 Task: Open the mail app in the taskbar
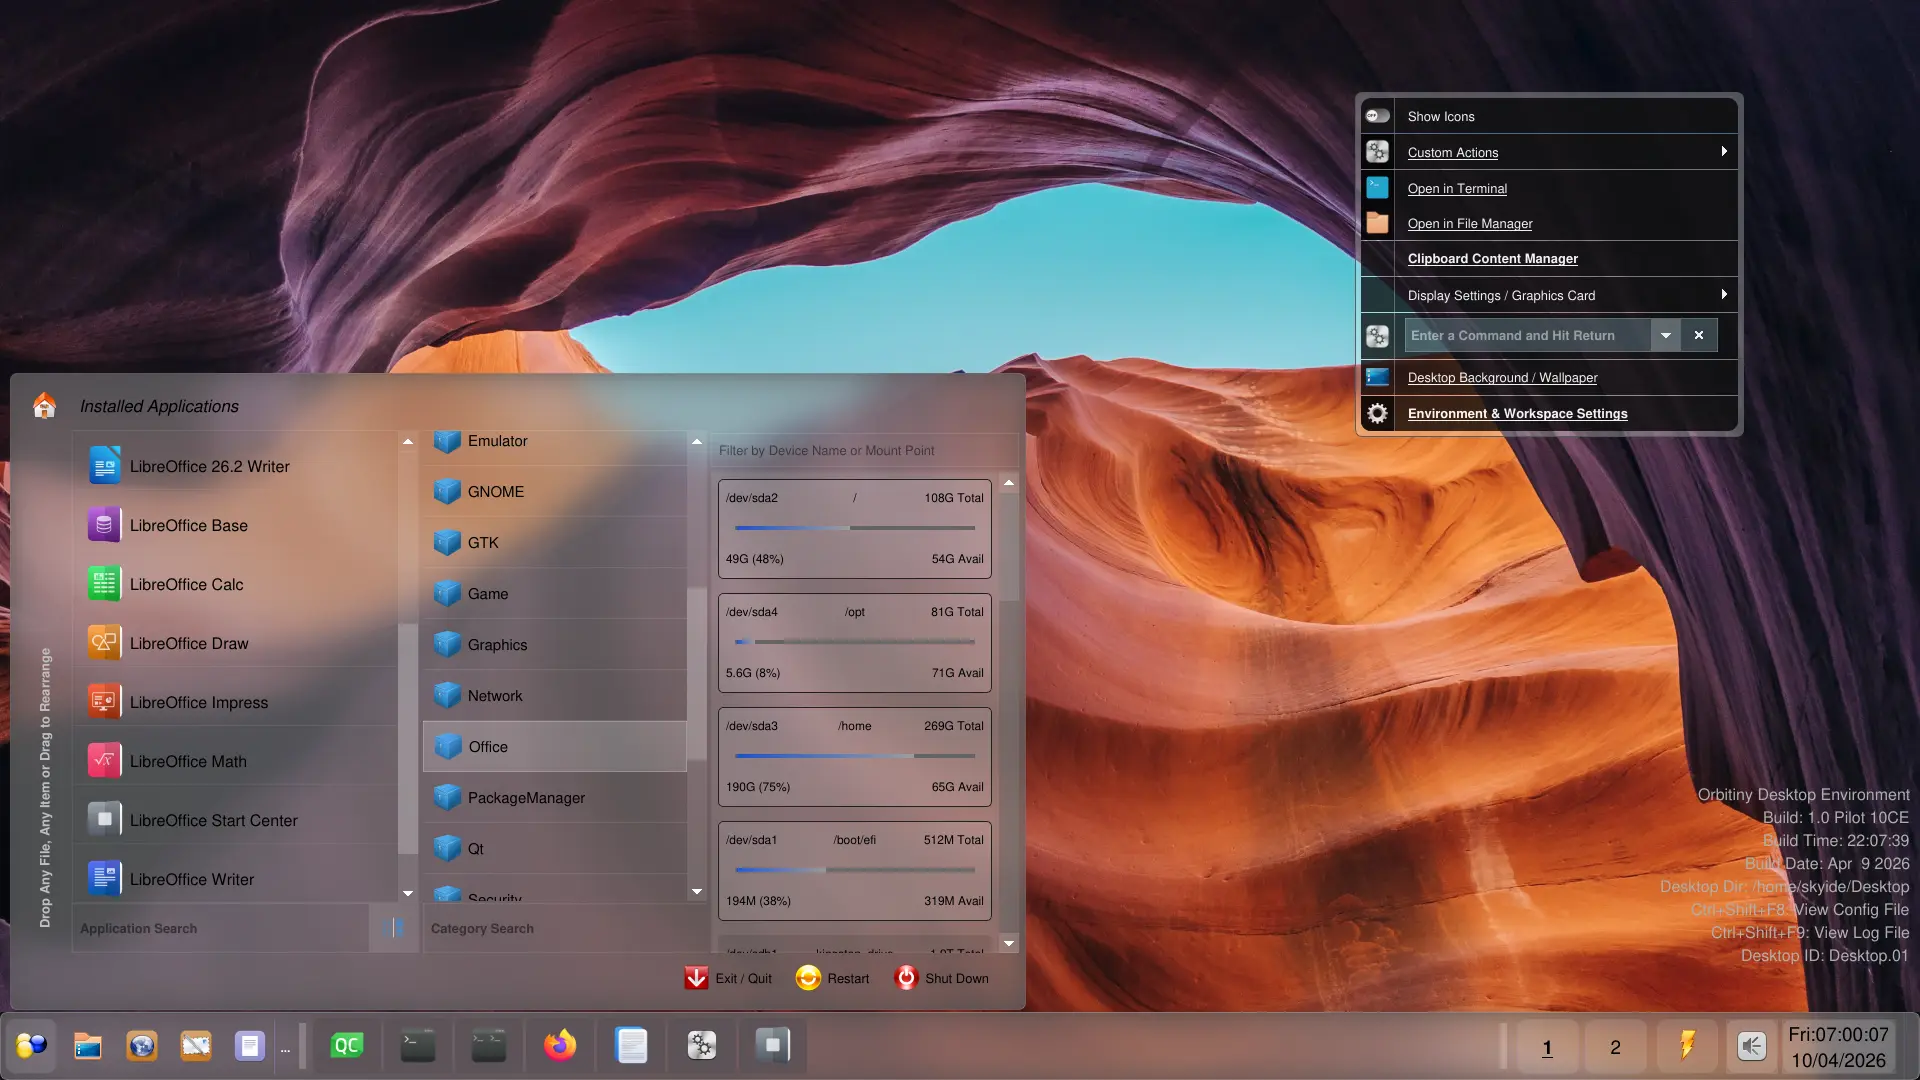[196, 1046]
